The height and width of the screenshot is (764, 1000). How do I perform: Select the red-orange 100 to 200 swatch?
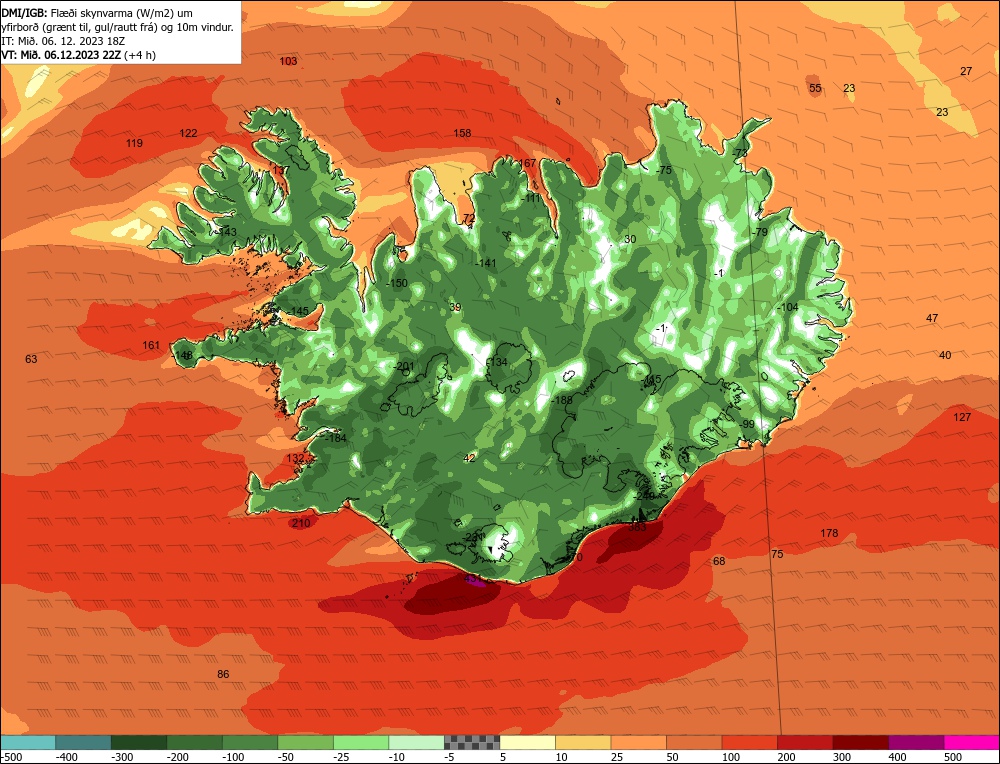pos(750,742)
